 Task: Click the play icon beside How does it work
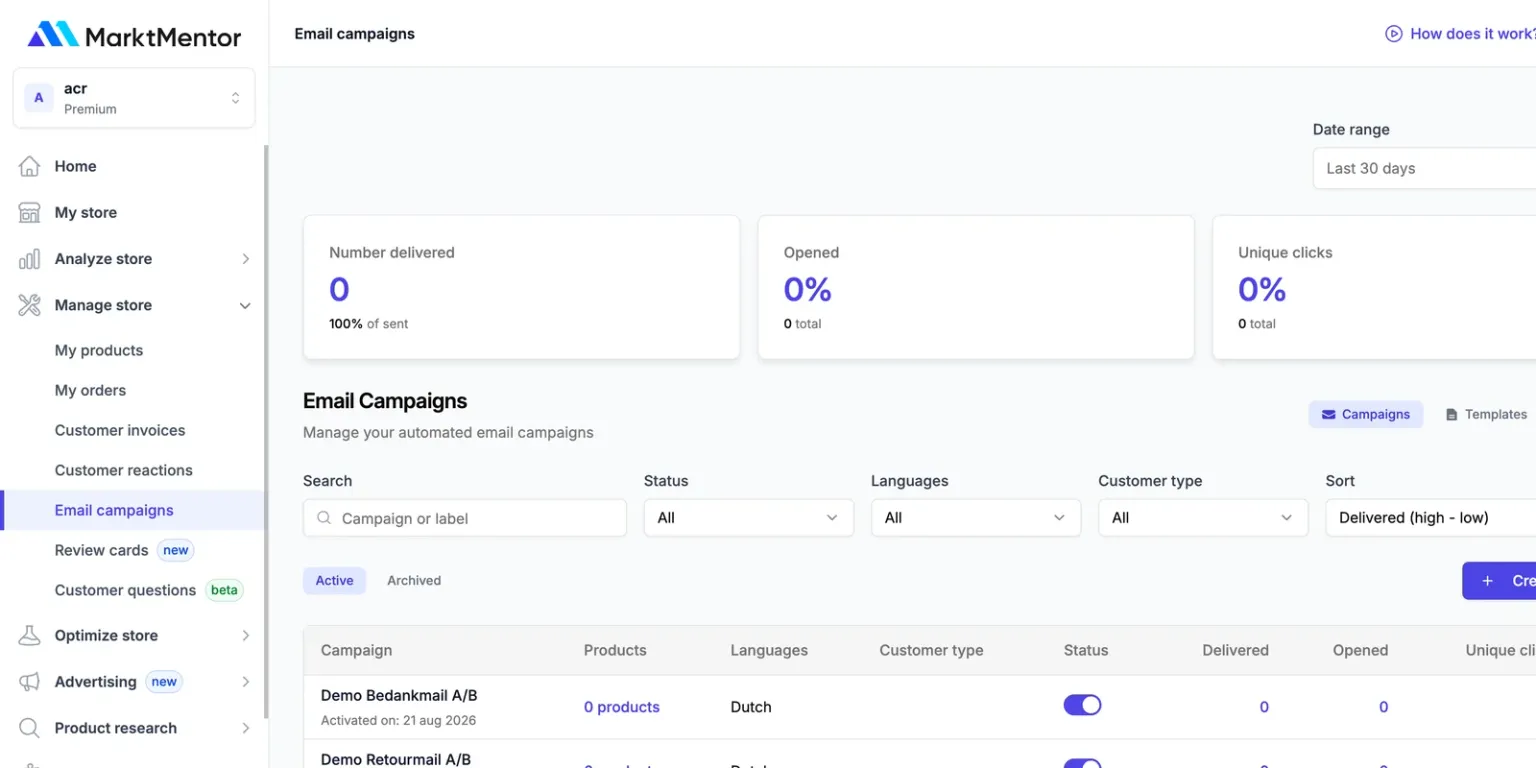pos(1393,34)
